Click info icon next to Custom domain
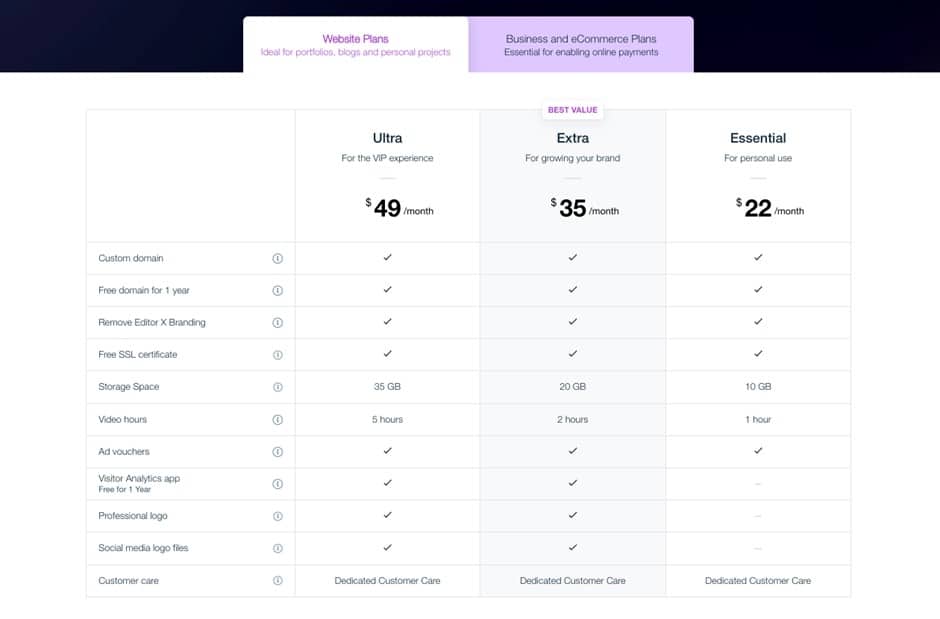940x619 pixels. click(278, 258)
